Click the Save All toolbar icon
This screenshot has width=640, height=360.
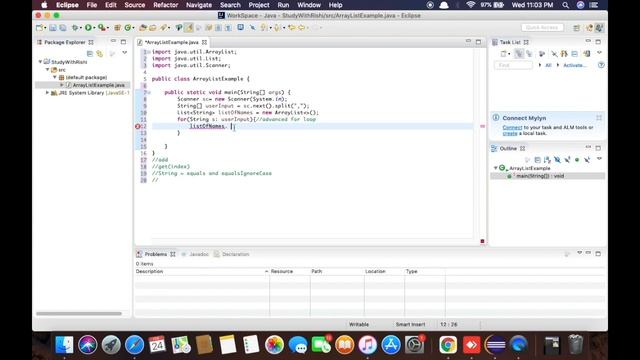(62, 28)
